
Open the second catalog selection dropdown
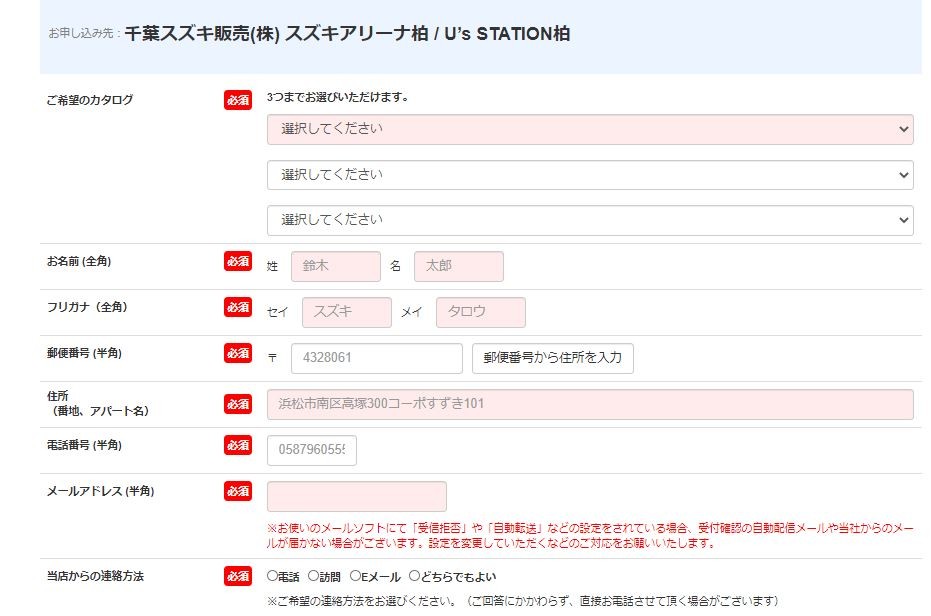click(589, 175)
